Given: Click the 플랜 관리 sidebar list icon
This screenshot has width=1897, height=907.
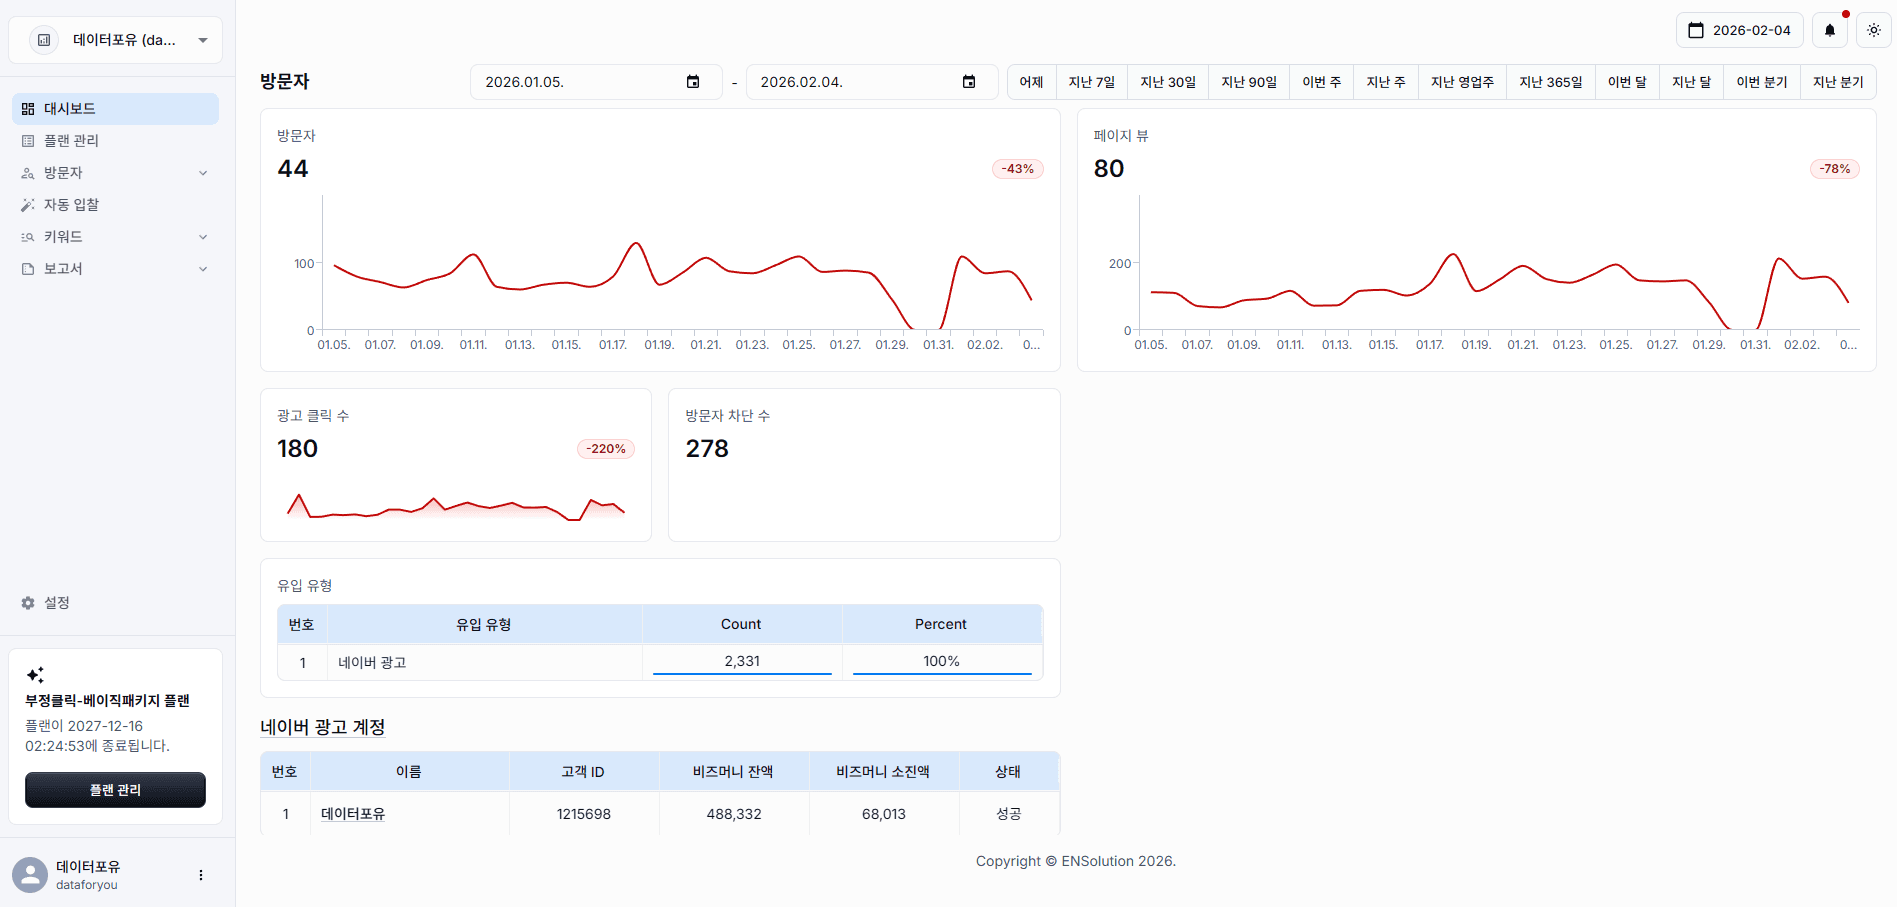Looking at the screenshot, I should (x=28, y=141).
